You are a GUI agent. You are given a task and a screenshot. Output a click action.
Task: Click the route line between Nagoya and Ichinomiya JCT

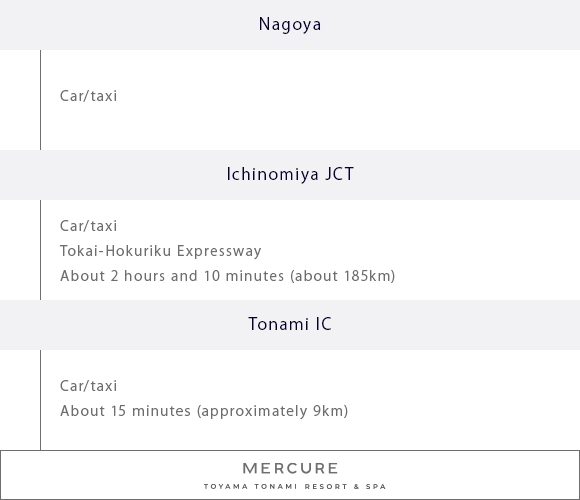coord(40,100)
